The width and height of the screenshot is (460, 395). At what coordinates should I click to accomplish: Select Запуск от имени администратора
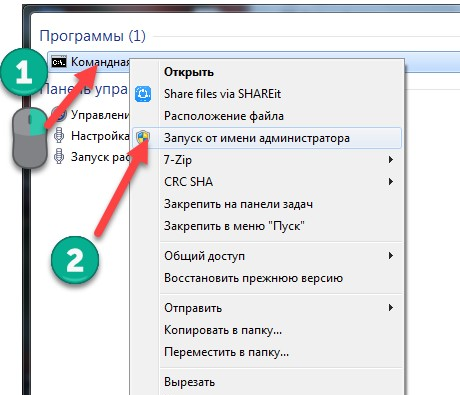(266, 138)
